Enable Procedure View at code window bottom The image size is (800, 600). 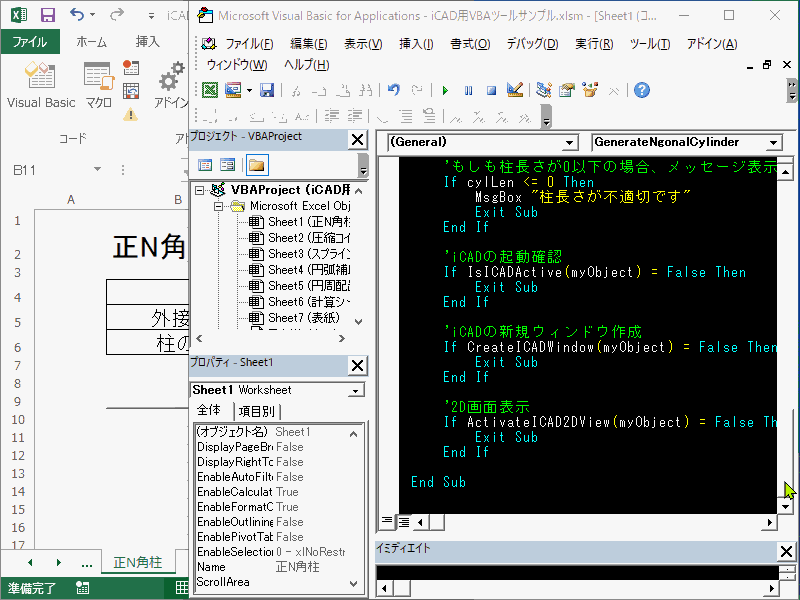pyautogui.click(x=386, y=521)
